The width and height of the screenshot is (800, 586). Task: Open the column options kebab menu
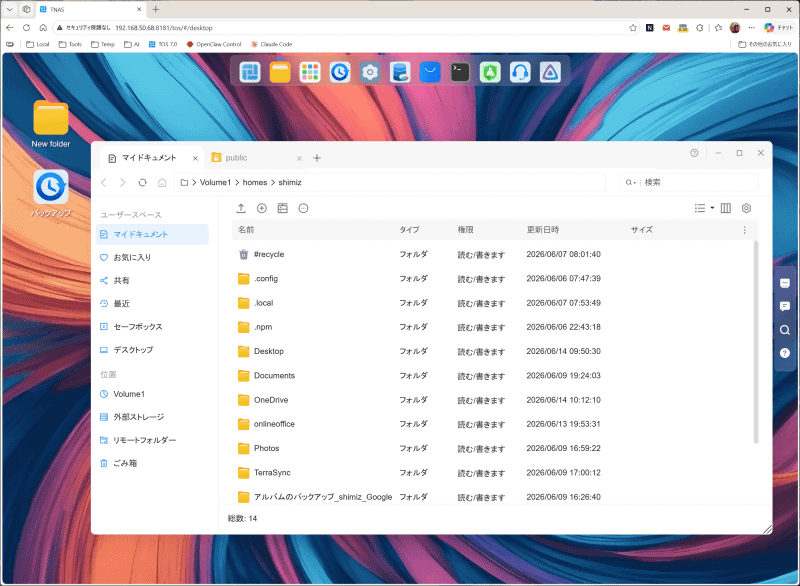[744, 230]
